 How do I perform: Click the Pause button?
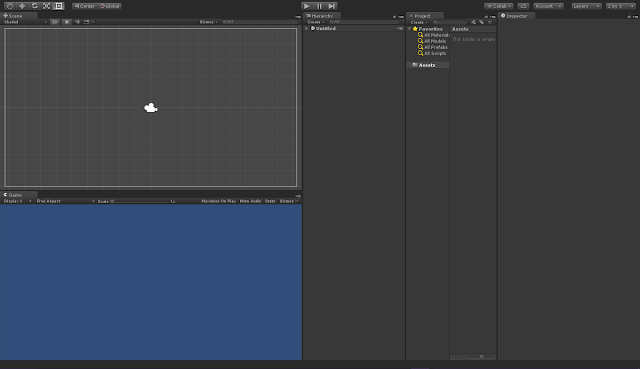coord(319,6)
